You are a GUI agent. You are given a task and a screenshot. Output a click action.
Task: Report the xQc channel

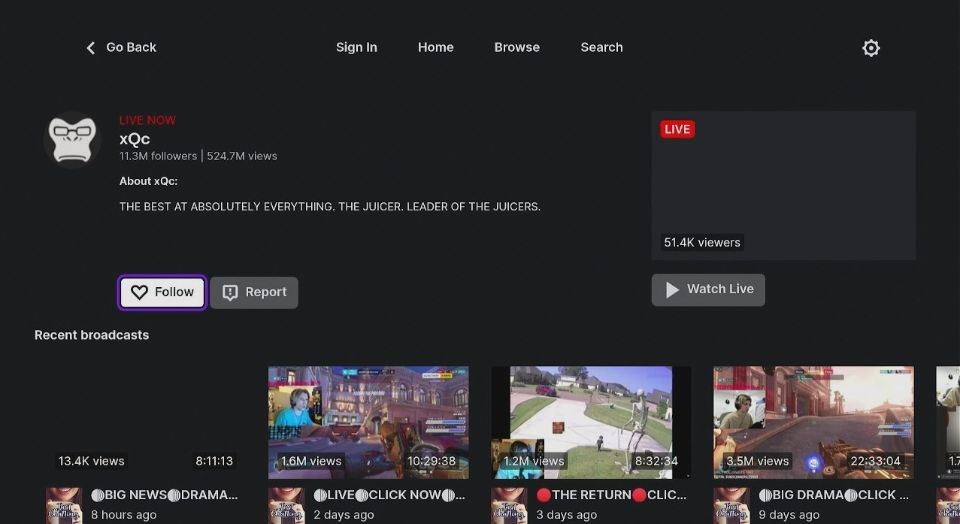click(x=254, y=293)
